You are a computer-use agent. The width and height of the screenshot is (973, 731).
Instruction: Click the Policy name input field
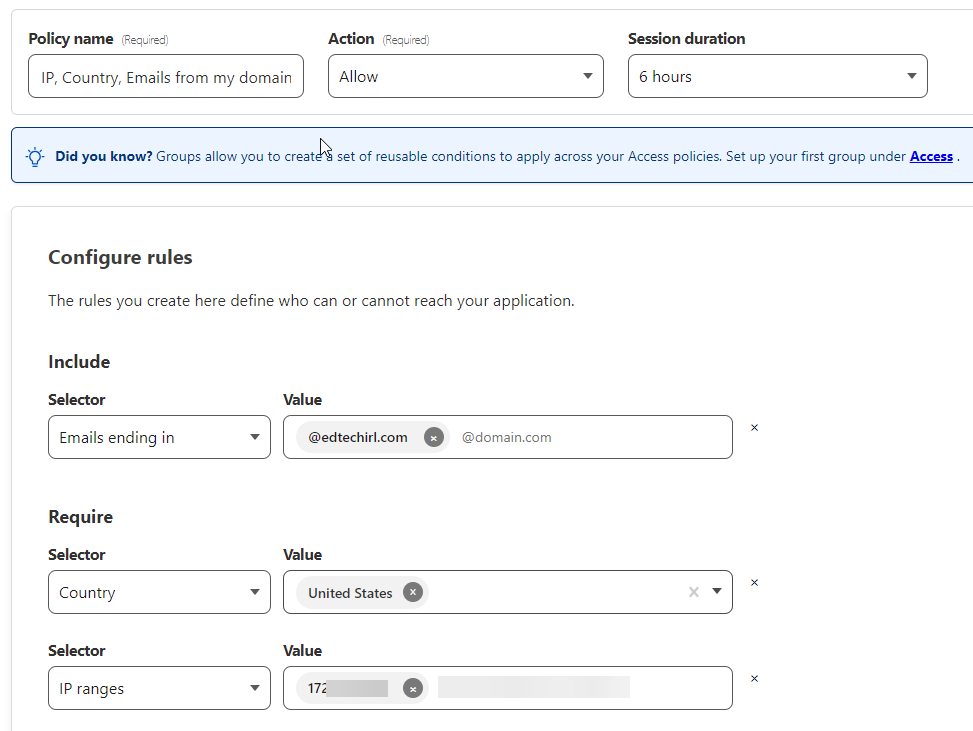point(165,76)
